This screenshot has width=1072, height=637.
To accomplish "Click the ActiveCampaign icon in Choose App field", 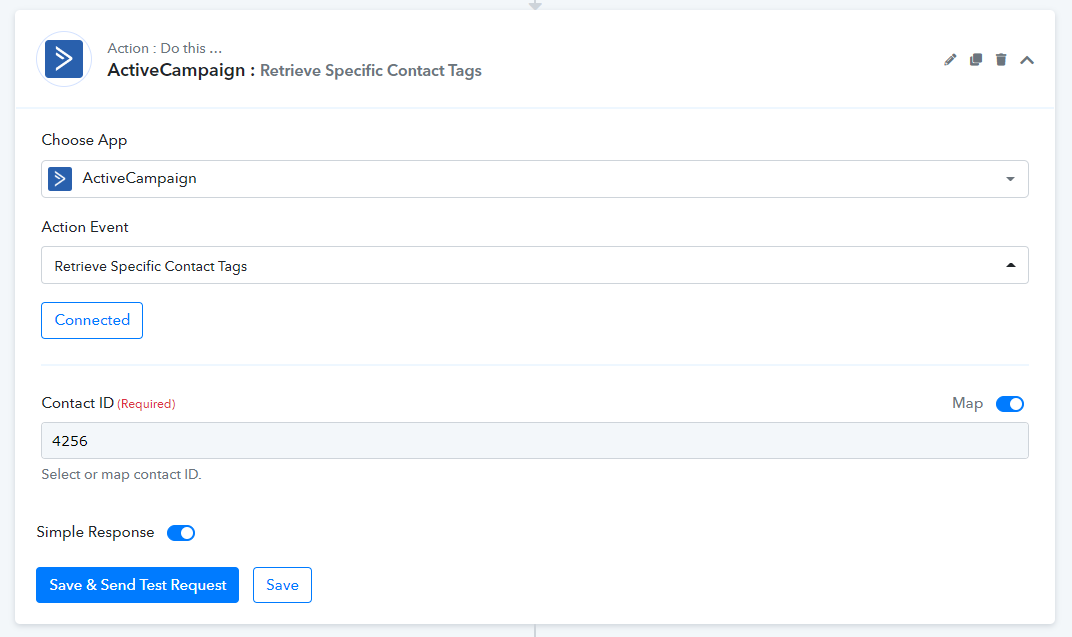I will click(x=60, y=179).
